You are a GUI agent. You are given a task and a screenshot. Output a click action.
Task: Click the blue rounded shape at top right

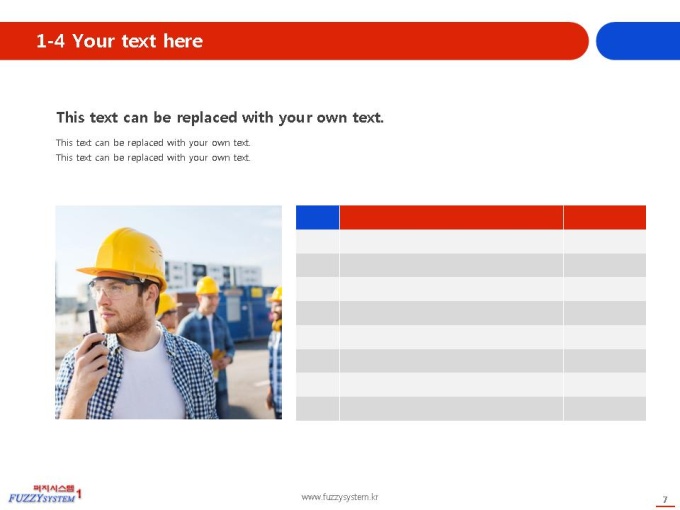point(638,41)
